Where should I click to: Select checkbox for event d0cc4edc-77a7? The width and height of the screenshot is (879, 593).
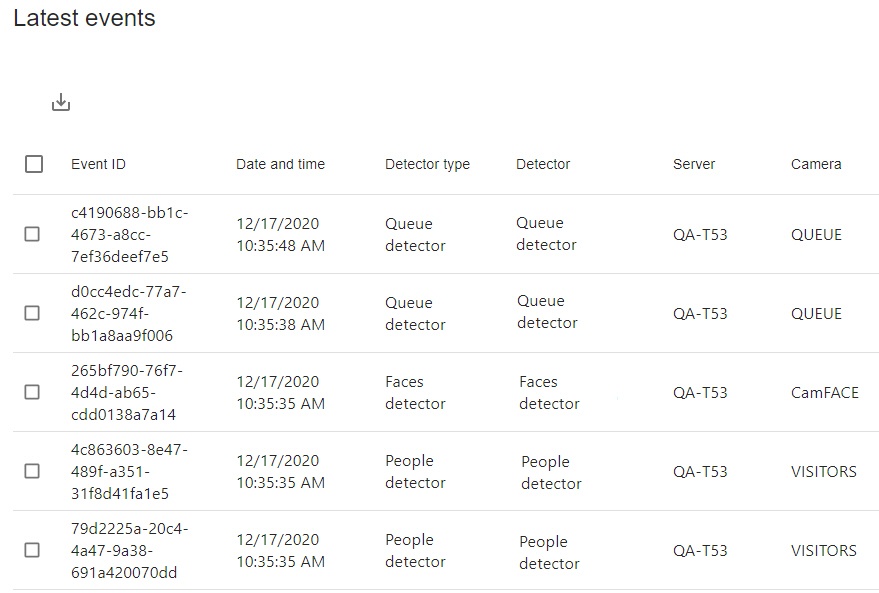[32, 313]
